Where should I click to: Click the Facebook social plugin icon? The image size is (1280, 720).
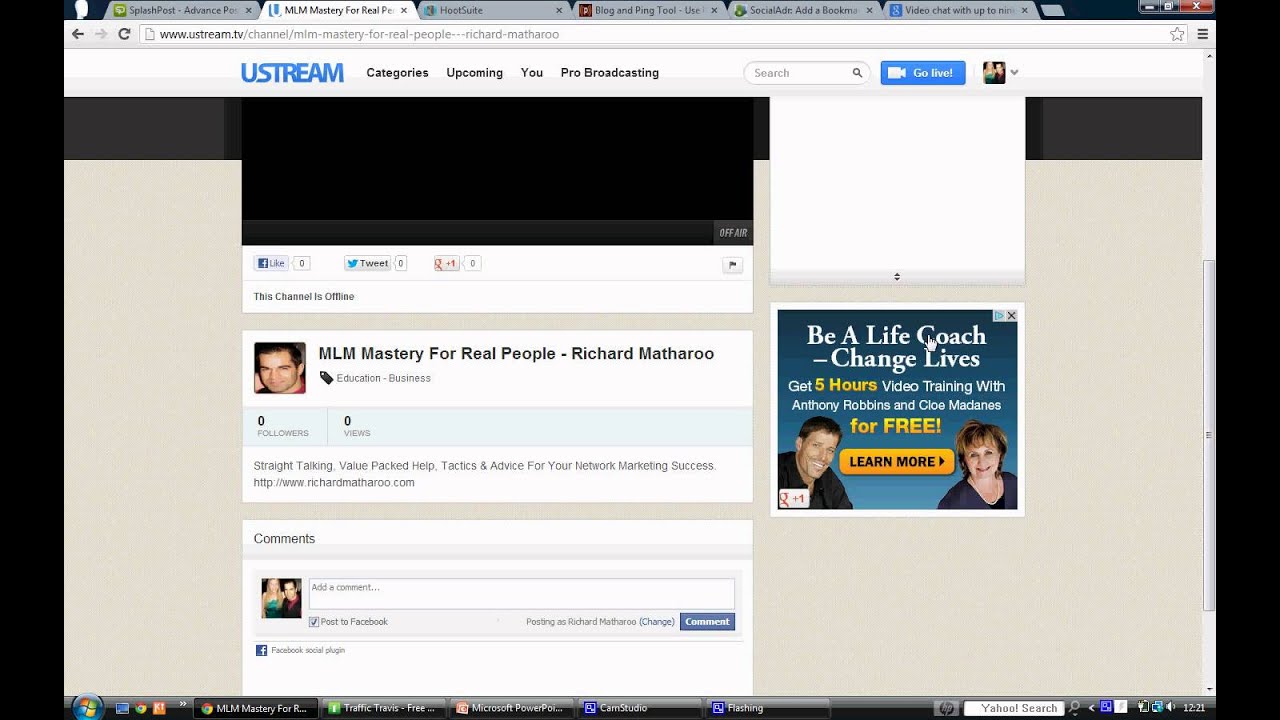click(261, 650)
